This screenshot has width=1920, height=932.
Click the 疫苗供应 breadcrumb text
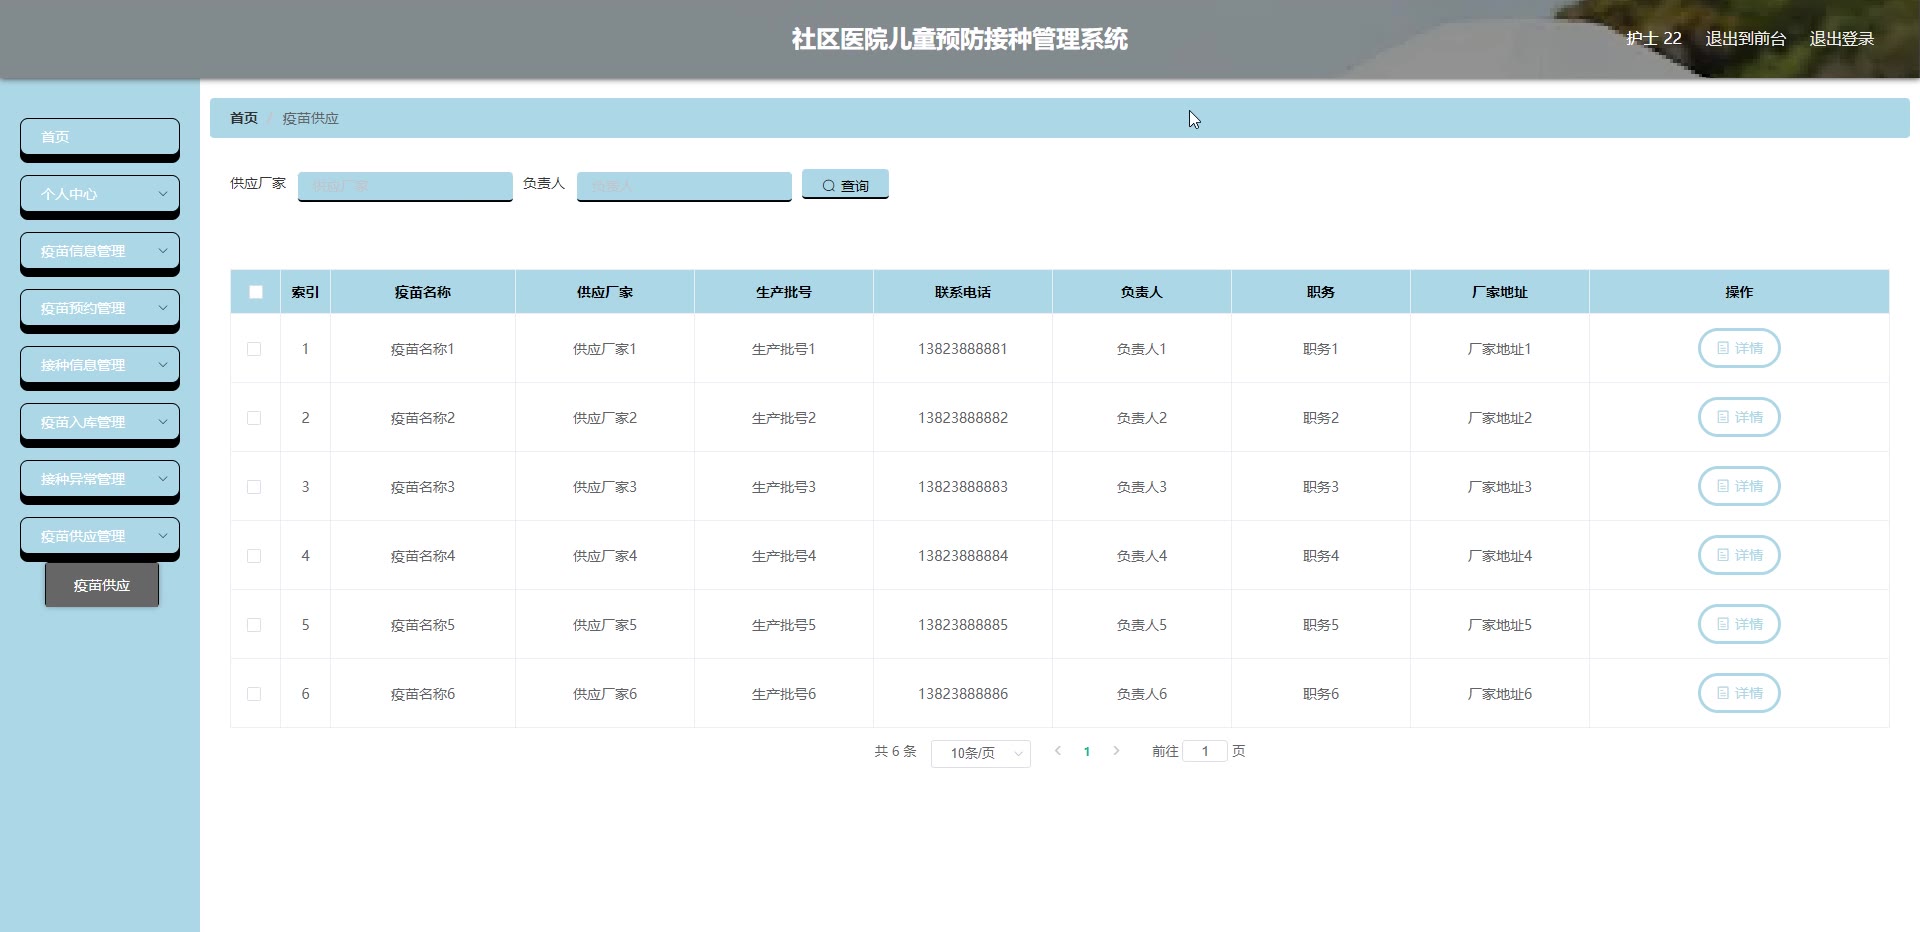point(310,118)
